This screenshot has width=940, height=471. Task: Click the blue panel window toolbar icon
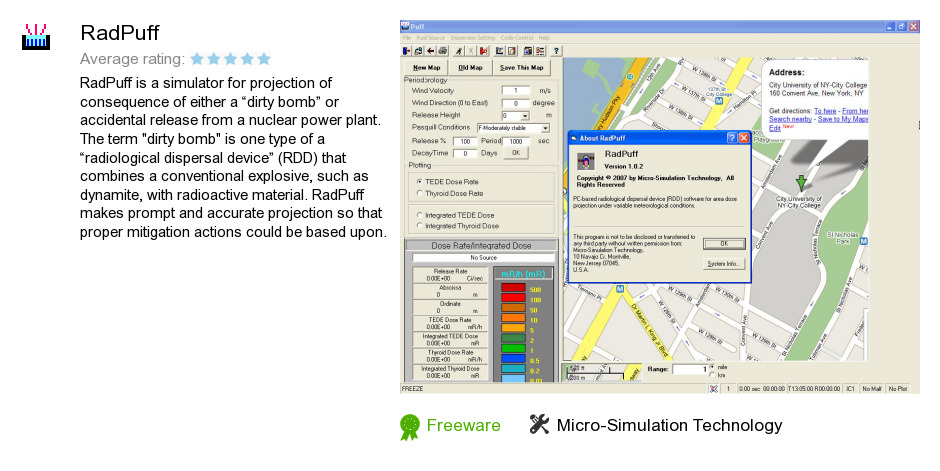(x=528, y=51)
